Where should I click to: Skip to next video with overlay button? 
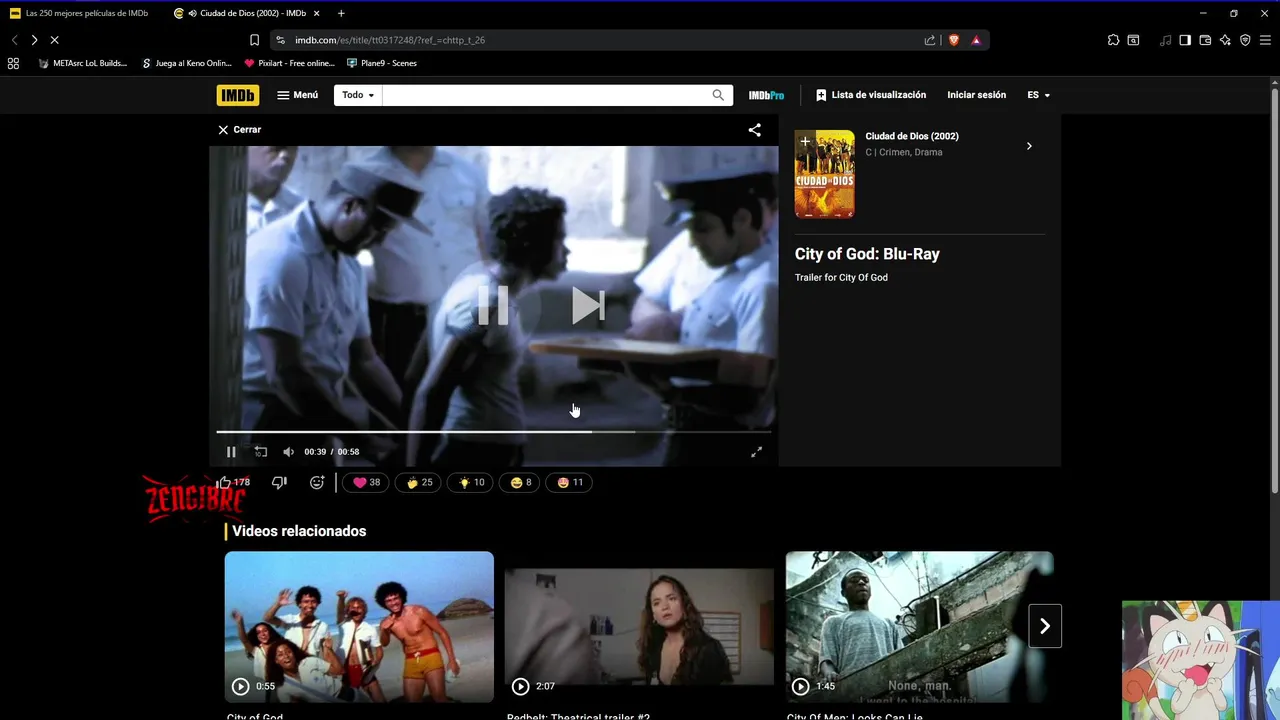pyautogui.click(x=588, y=306)
